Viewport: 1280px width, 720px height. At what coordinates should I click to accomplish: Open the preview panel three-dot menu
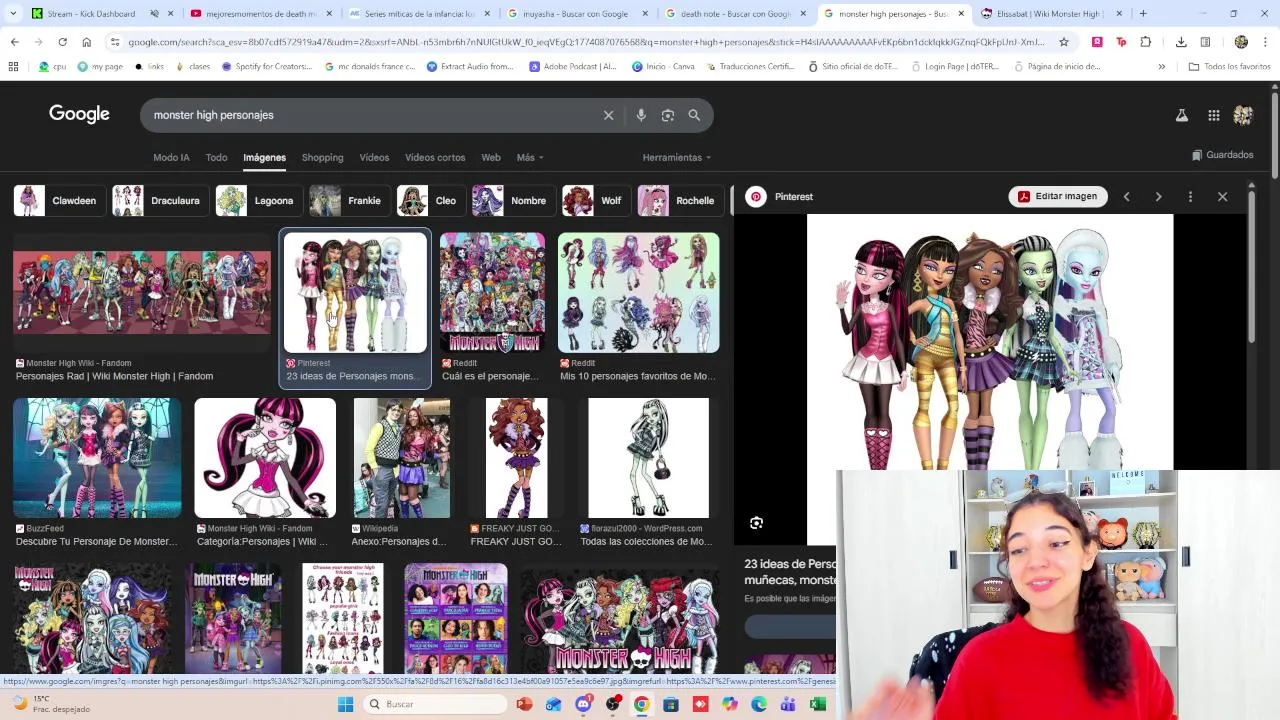click(1190, 197)
